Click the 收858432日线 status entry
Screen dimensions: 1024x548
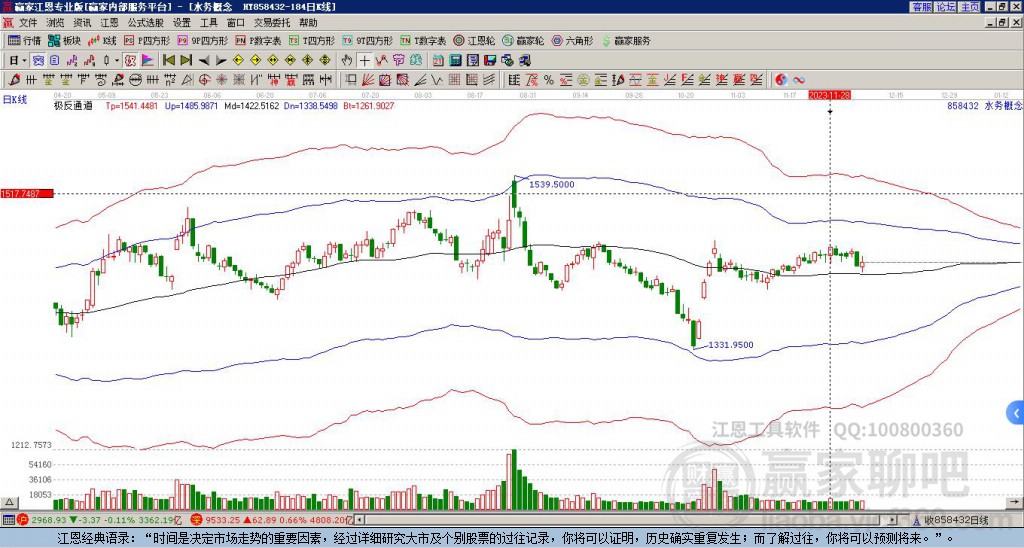[x=950, y=520]
